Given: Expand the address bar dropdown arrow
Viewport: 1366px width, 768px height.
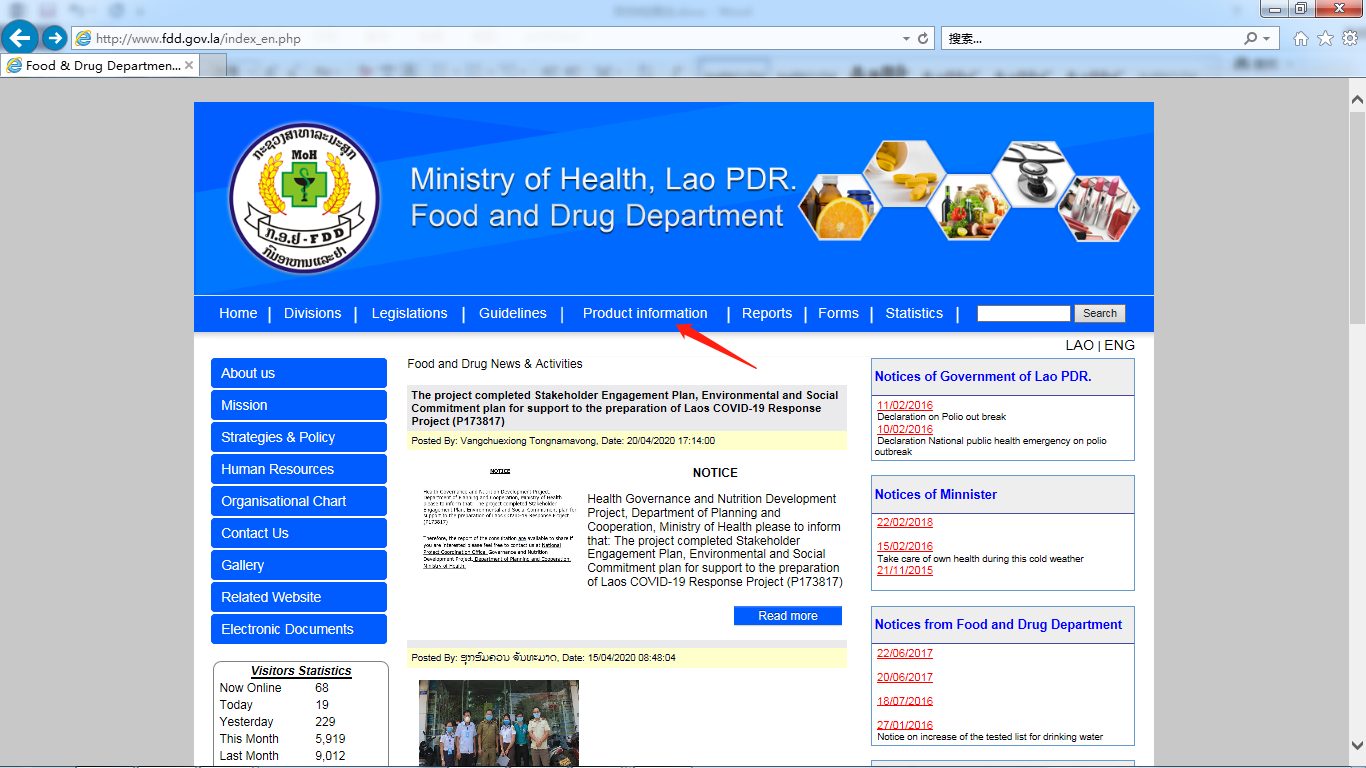Looking at the screenshot, I should click(x=906, y=39).
